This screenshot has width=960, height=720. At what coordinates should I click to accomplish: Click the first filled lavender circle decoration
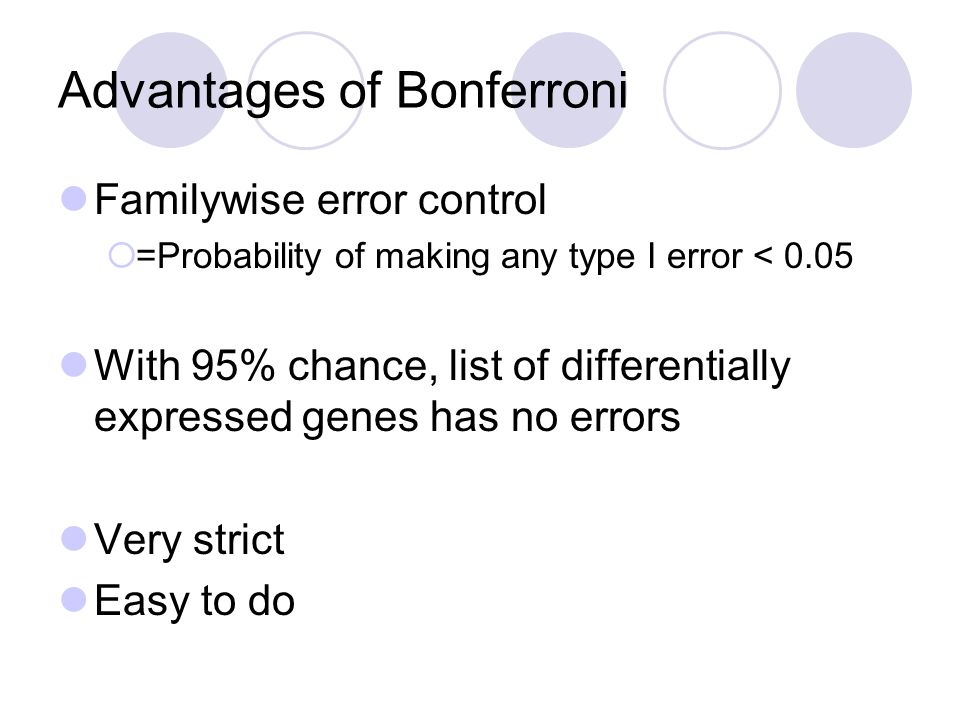point(171,90)
